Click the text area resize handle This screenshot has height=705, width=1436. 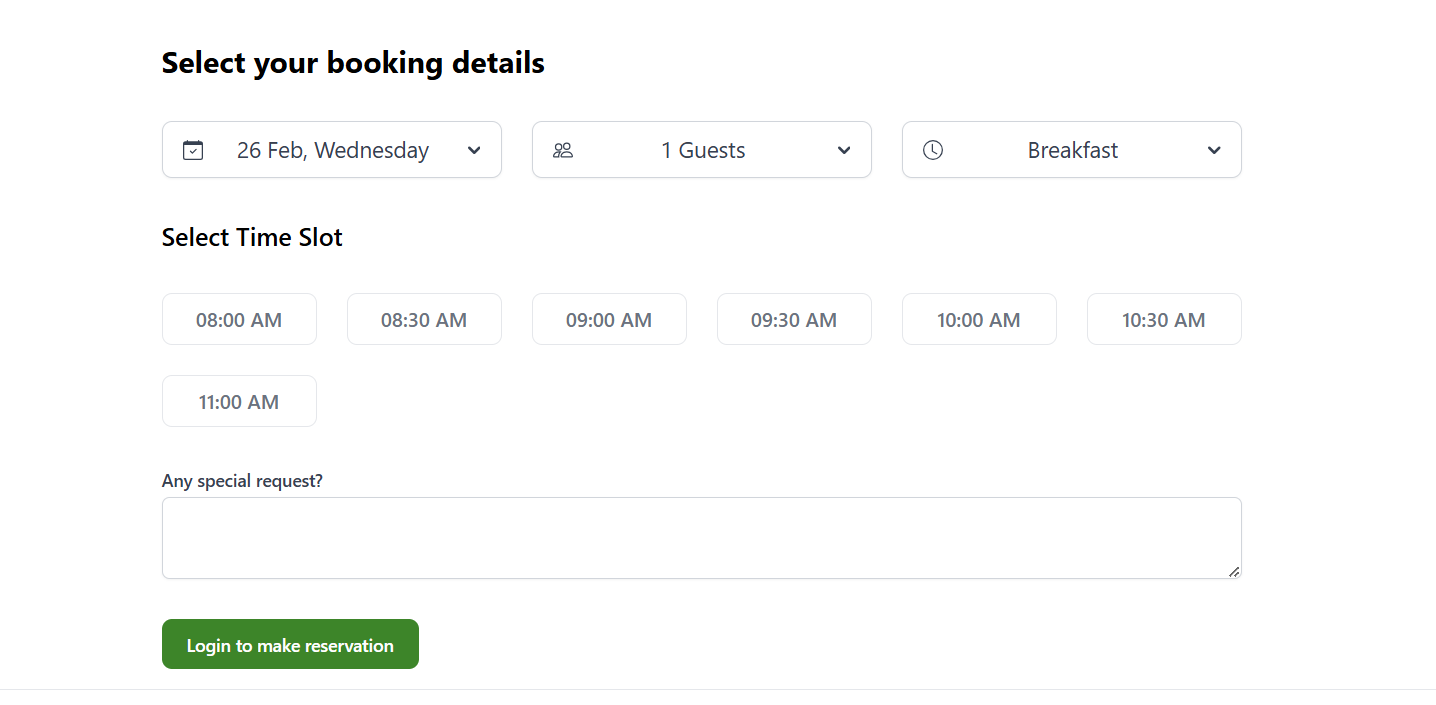click(x=1234, y=571)
